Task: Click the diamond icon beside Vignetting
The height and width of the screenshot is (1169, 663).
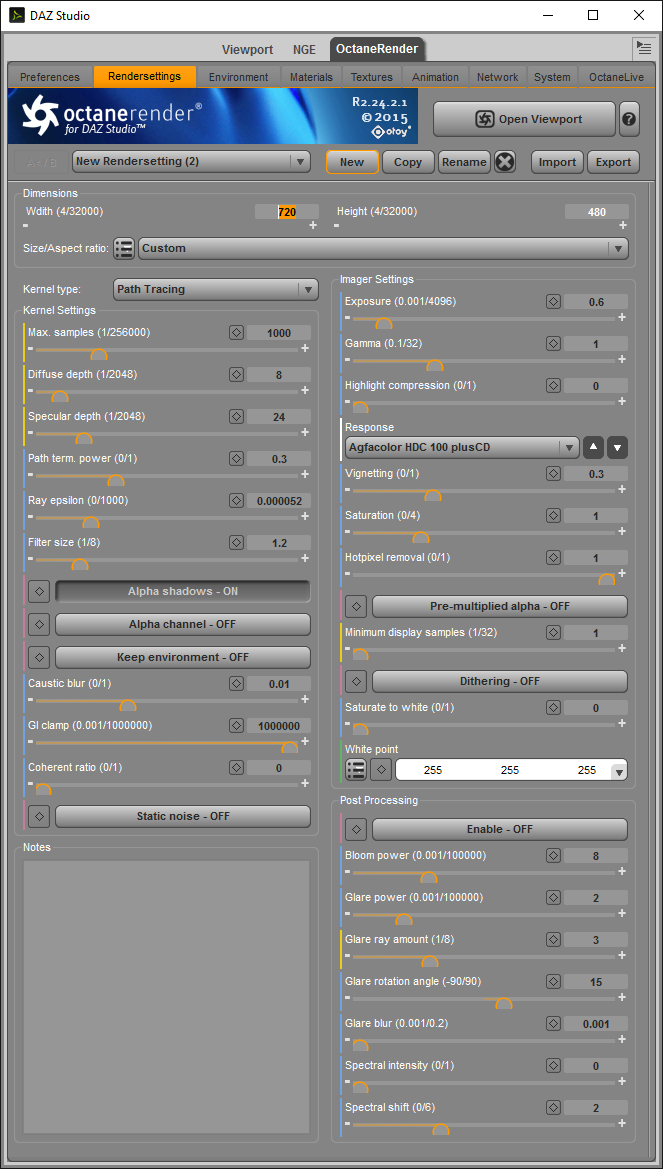Action: point(553,473)
